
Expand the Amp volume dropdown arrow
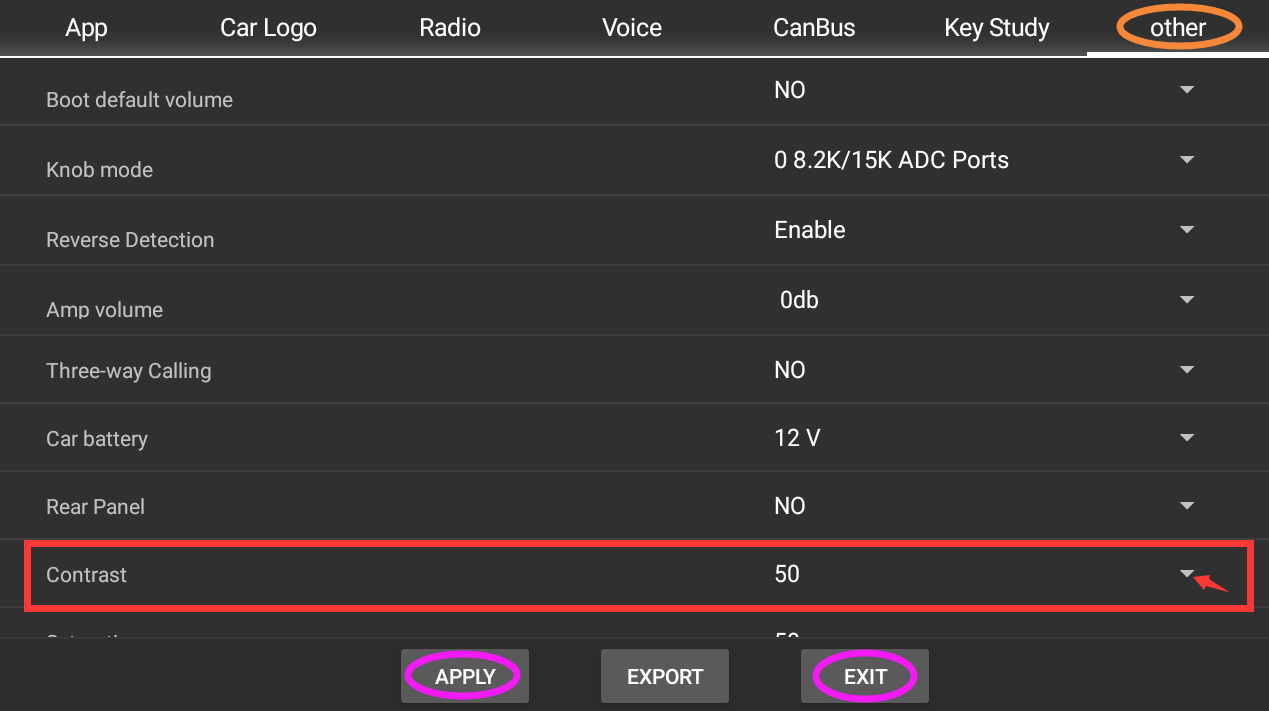point(1187,300)
